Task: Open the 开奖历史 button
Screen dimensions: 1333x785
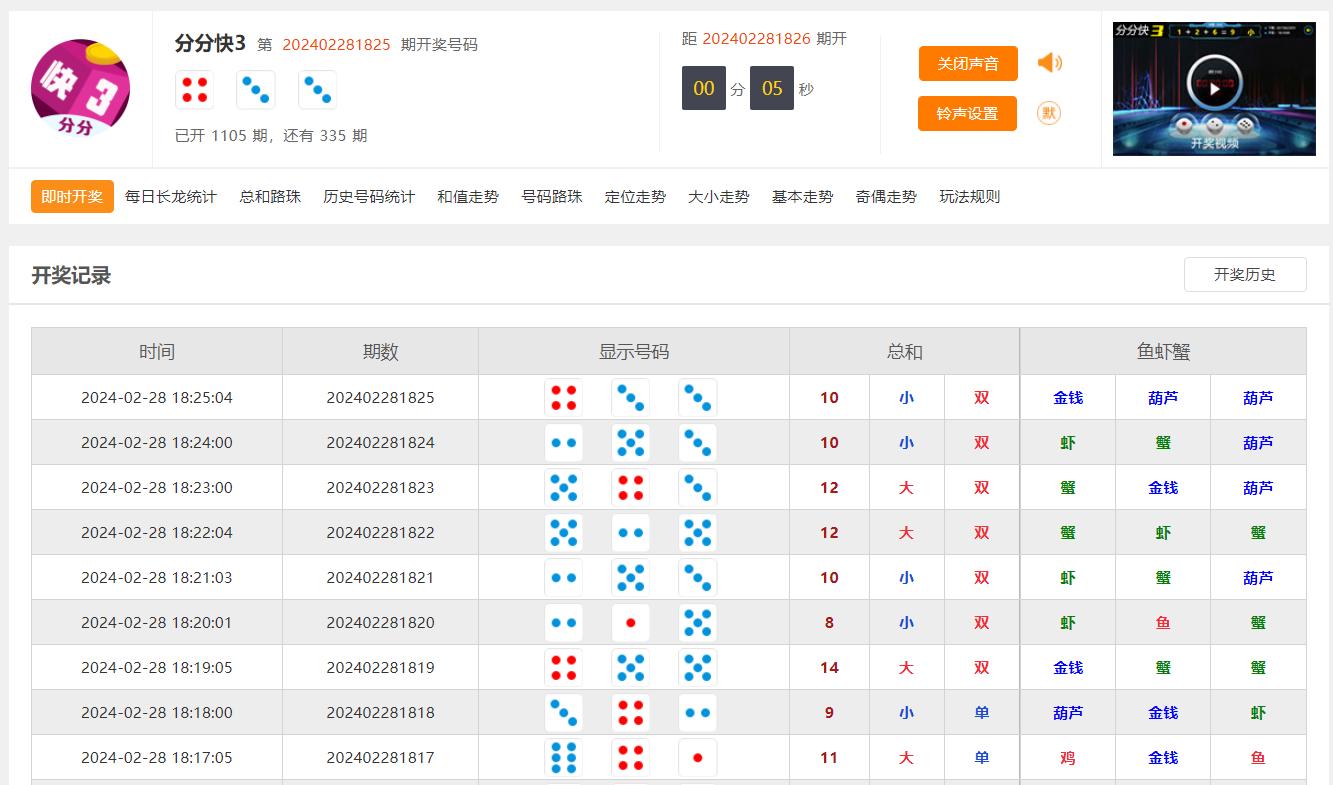Action: click(x=1245, y=274)
